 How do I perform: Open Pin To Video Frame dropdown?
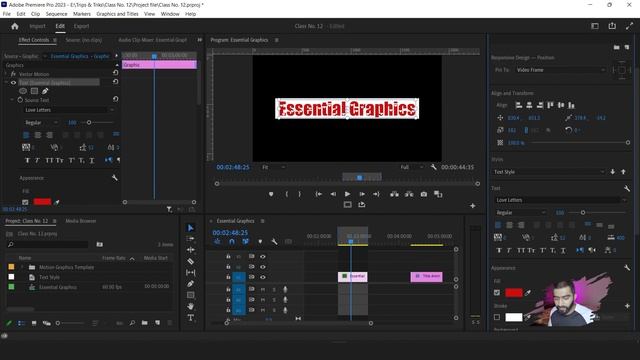pos(560,70)
